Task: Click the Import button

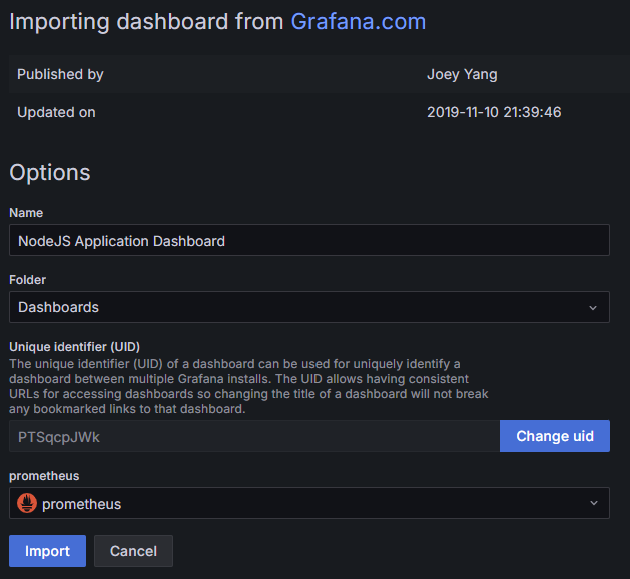Action: (x=47, y=551)
